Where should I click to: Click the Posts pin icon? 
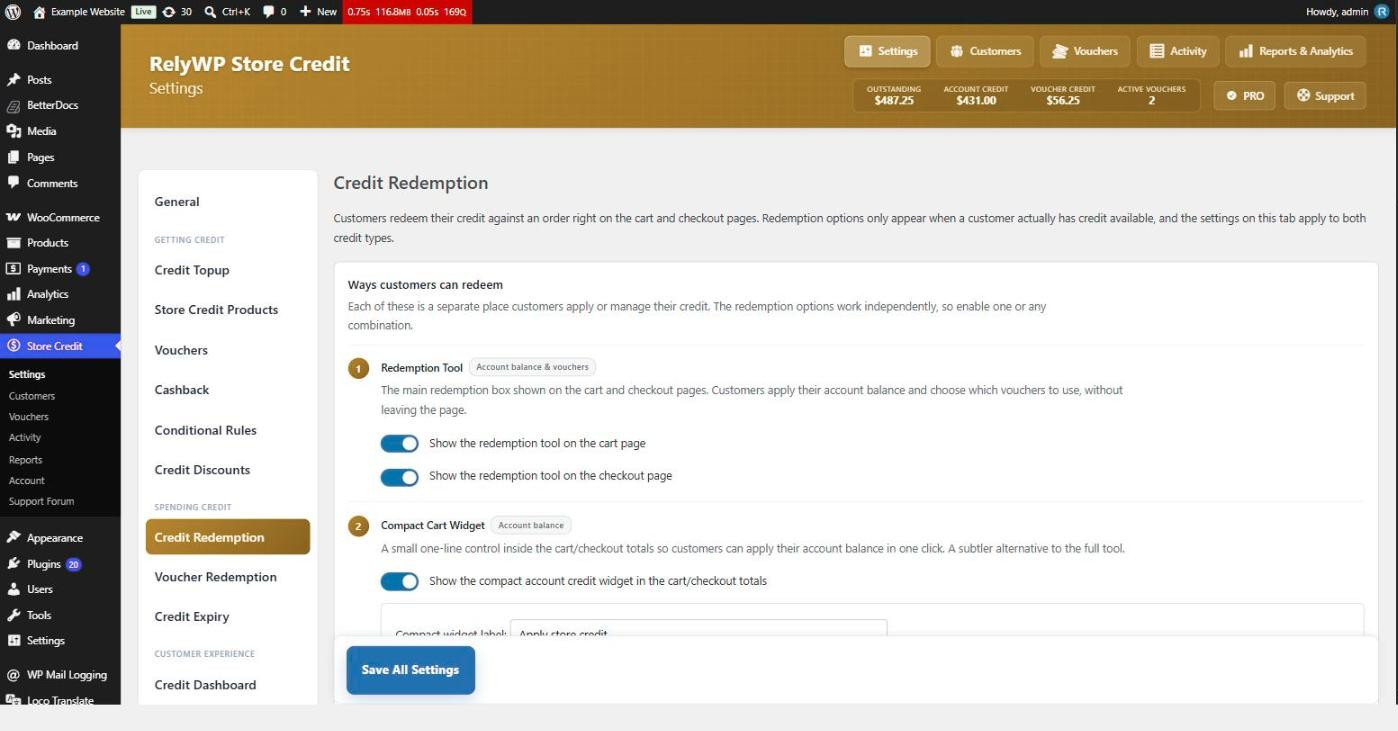tap(14, 80)
